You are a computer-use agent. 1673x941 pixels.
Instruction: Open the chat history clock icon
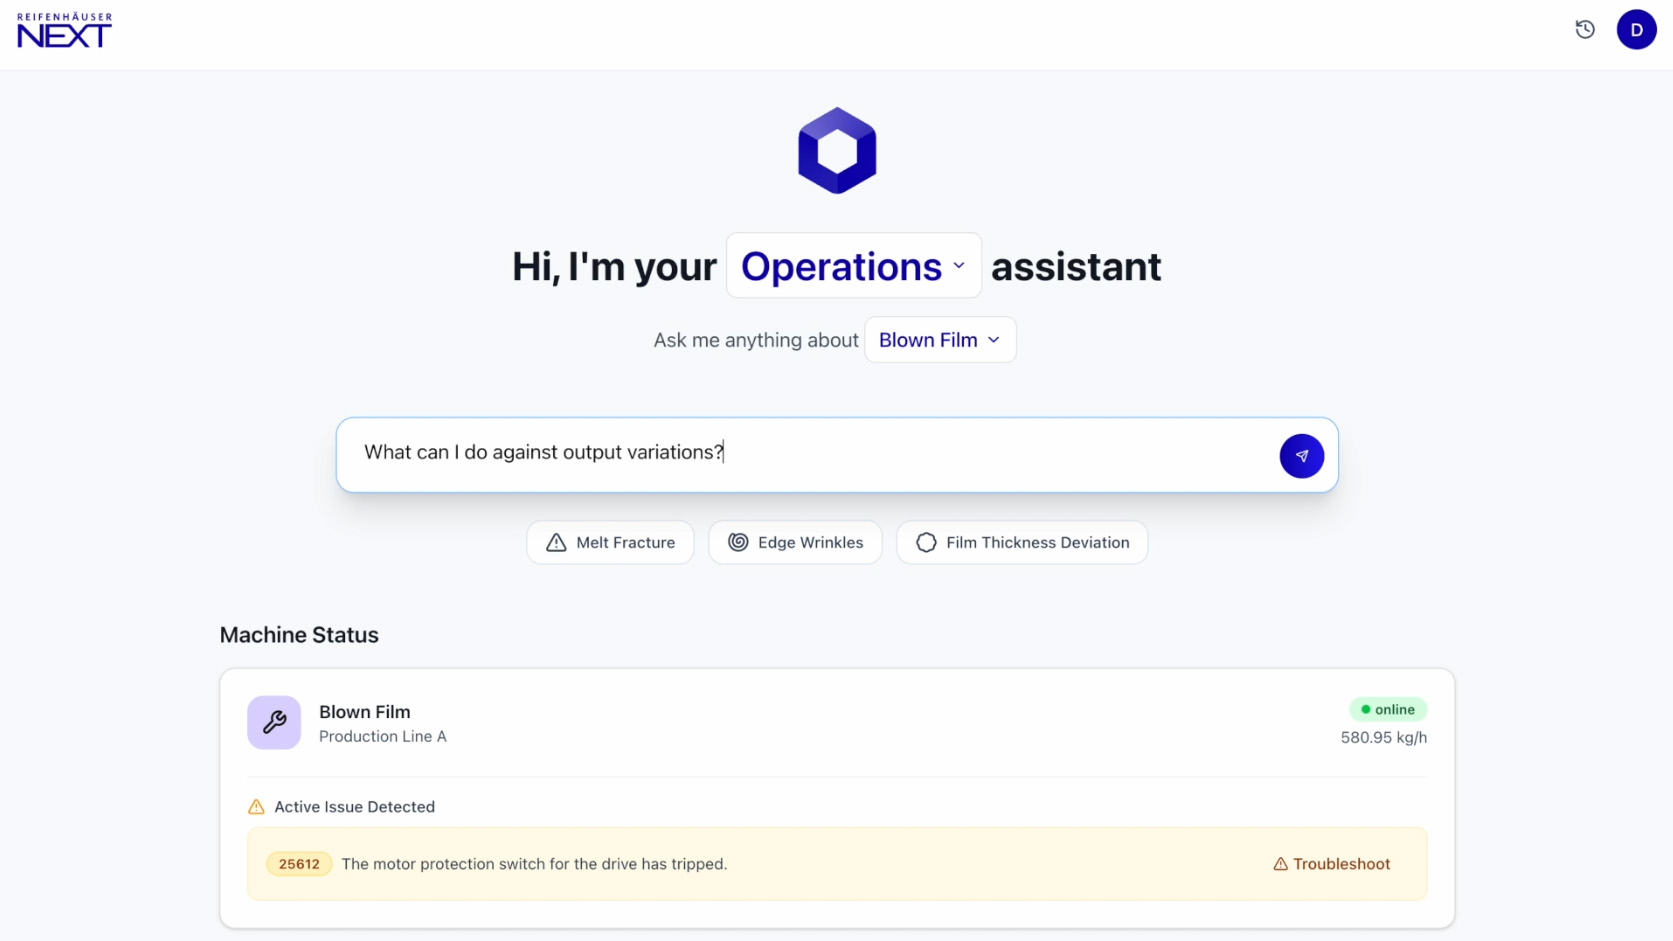[1585, 30]
